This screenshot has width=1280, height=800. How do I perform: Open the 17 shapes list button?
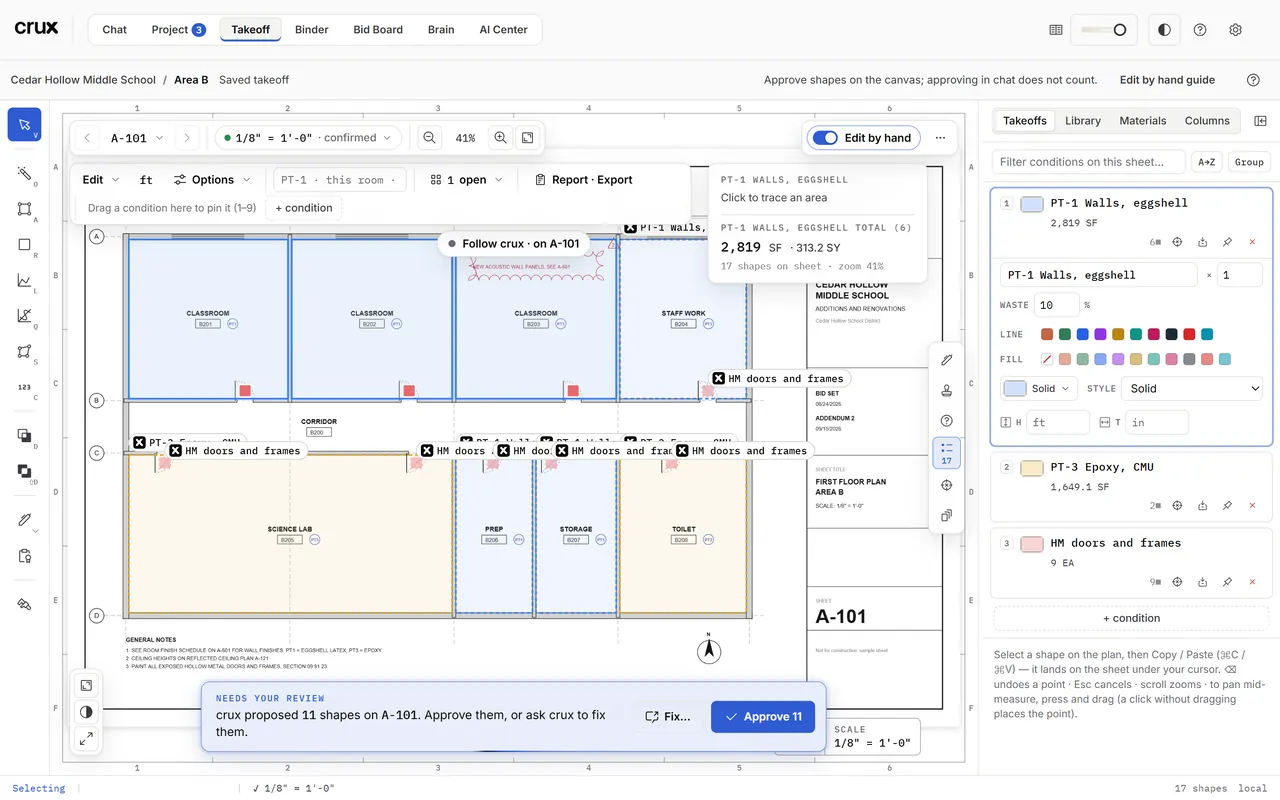point(947,453)
